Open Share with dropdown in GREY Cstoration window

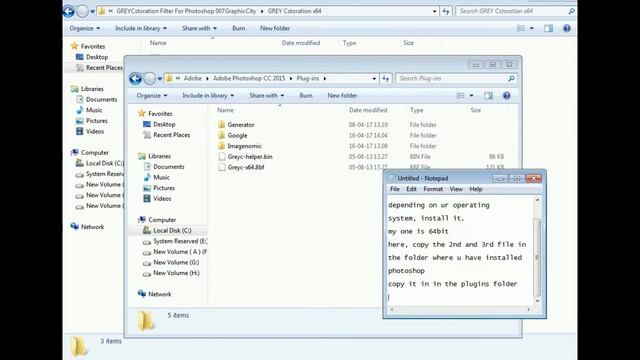point(199,28)
